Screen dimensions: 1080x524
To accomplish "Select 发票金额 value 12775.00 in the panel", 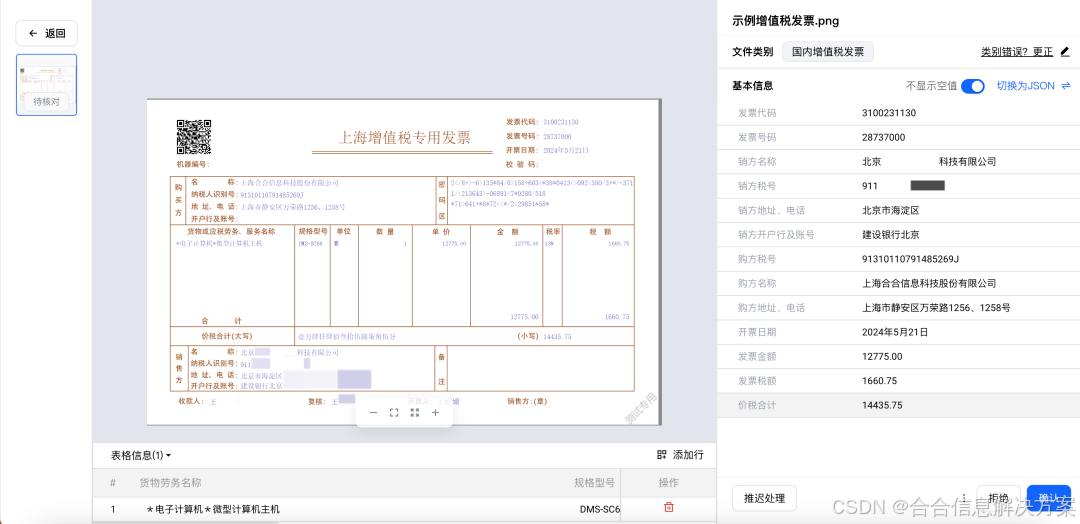I will (882, 356).
